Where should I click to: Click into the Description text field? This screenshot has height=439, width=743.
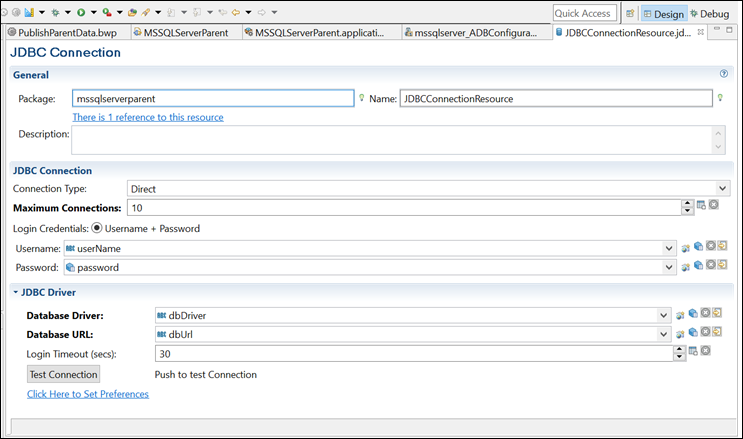click(x=390, y=139)
